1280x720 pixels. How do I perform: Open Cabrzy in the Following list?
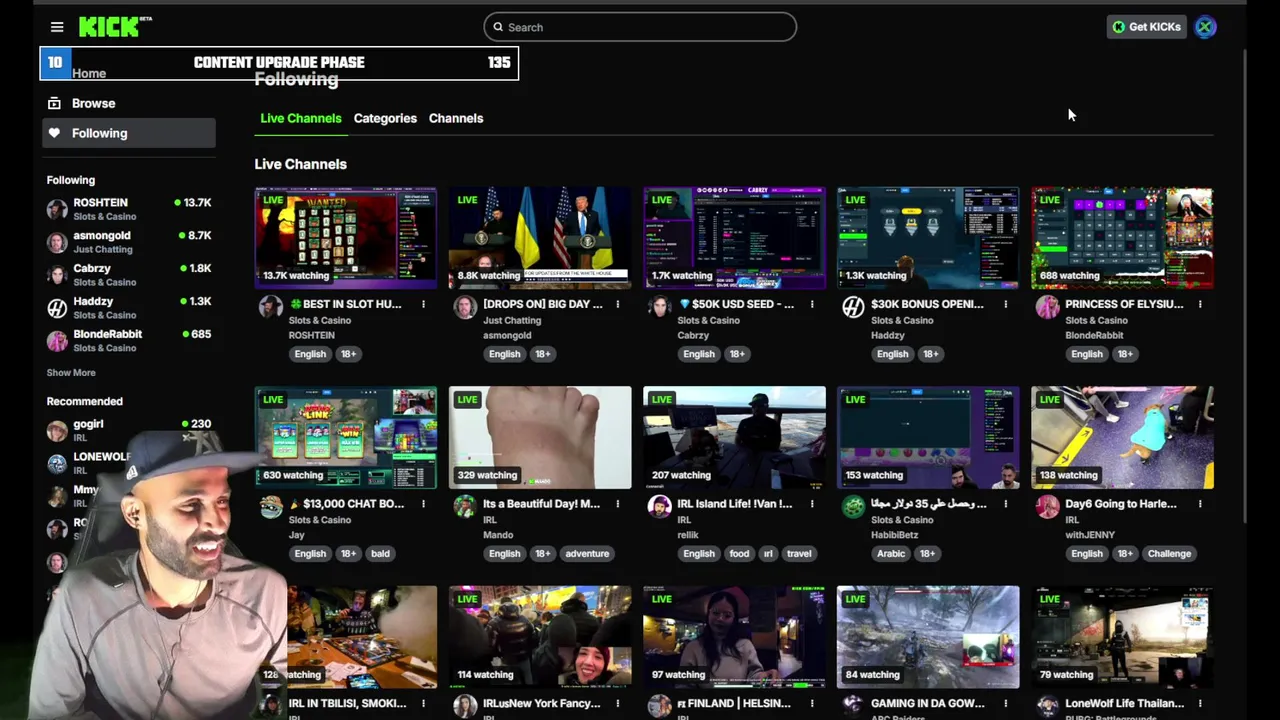(128, 274)
